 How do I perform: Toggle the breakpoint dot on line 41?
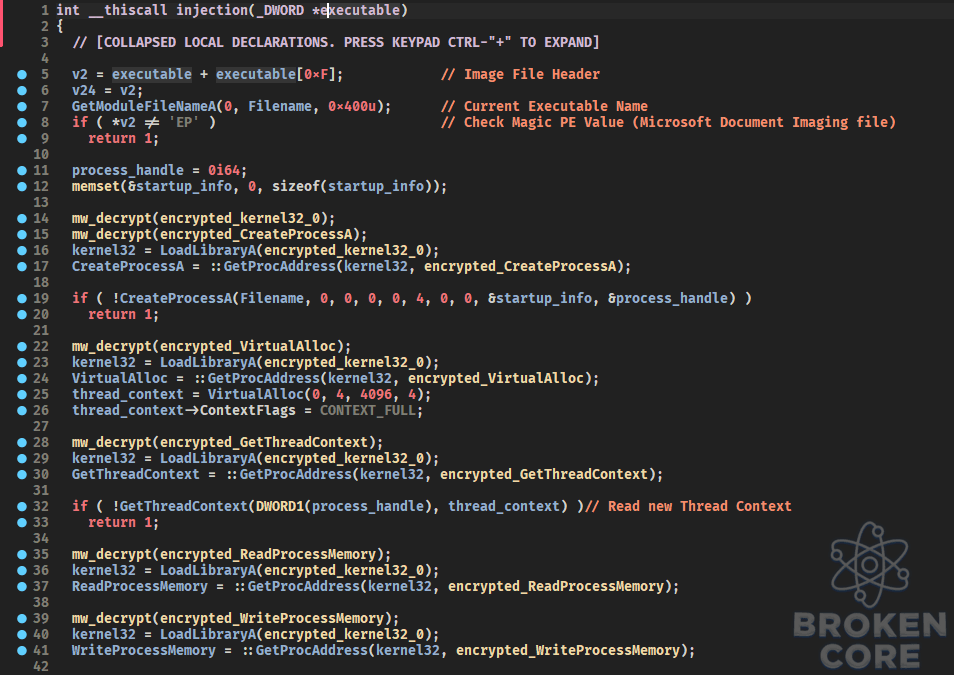pyautogui.click(x=22, y=650)
